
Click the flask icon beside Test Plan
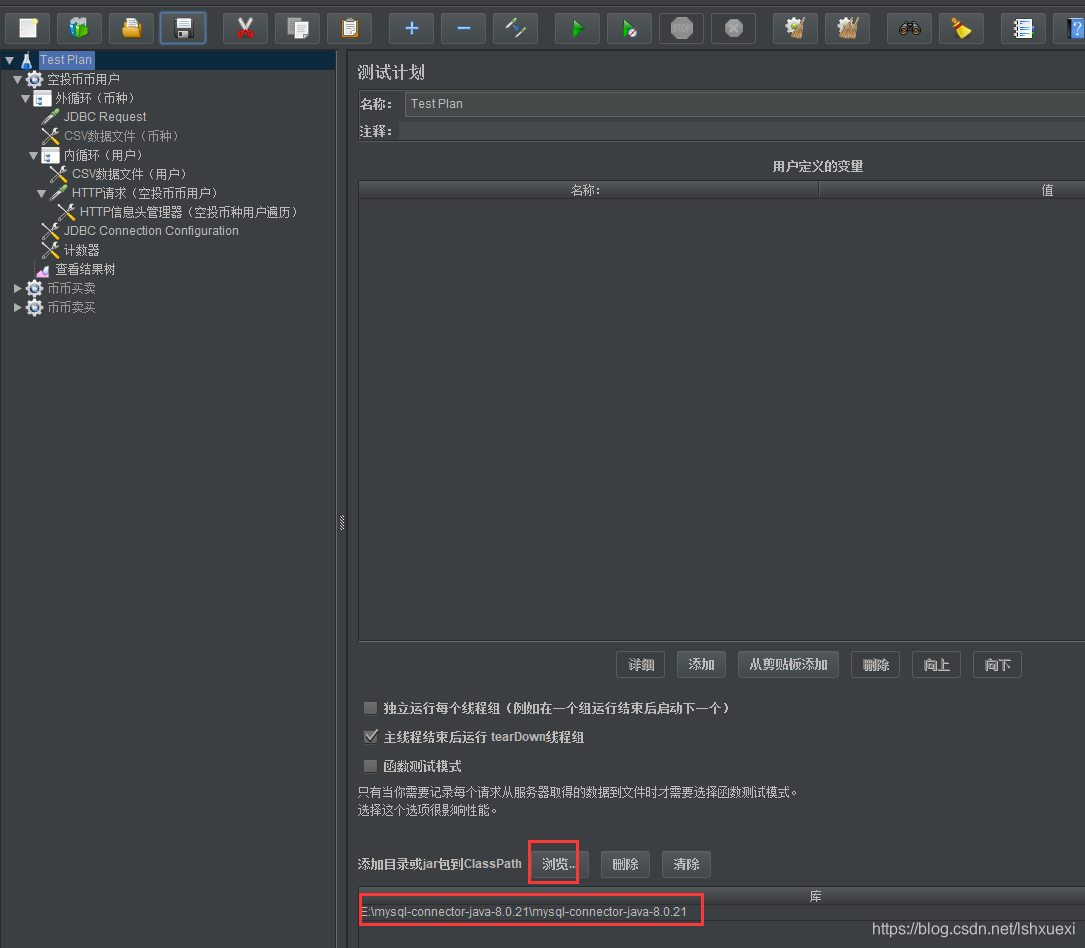[x=26, y=60]
